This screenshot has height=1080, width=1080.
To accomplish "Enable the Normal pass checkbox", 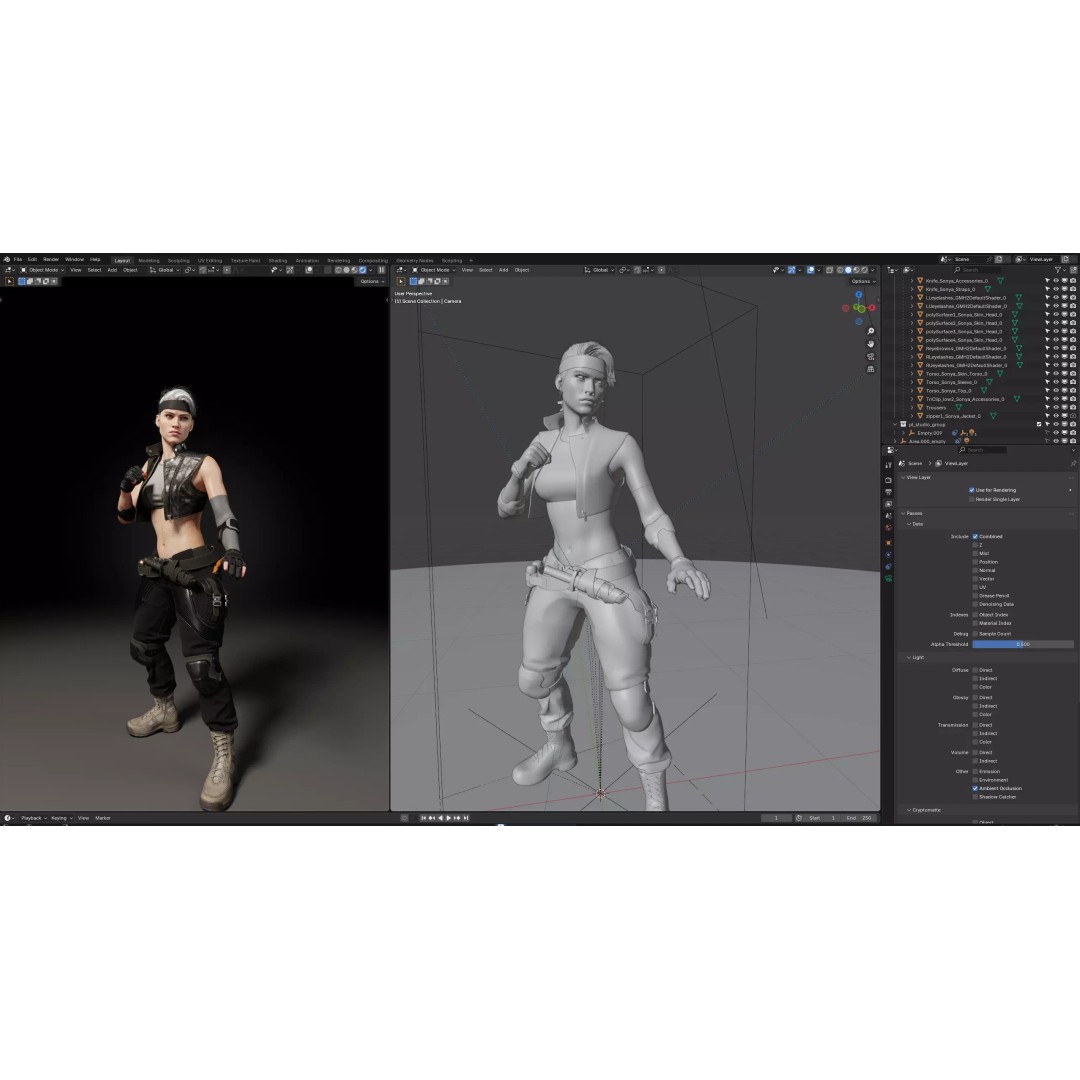I will [x=975, y=570].
